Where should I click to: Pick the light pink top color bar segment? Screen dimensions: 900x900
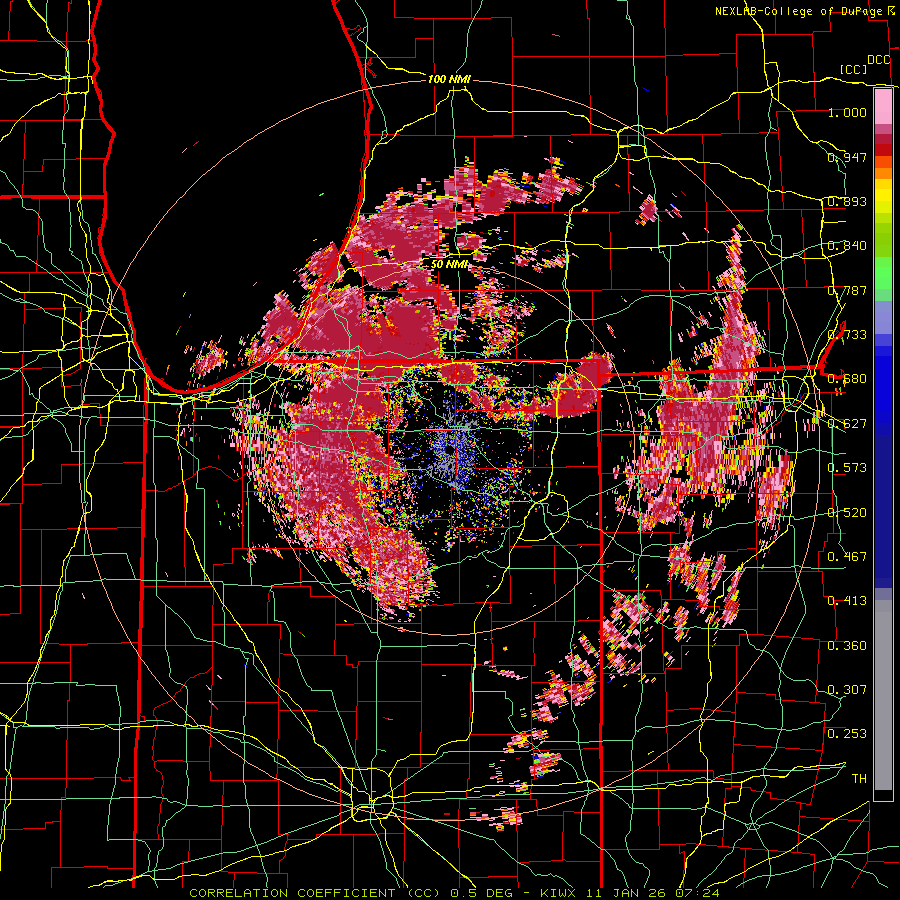pyautogui.click(x=883, y=106)
